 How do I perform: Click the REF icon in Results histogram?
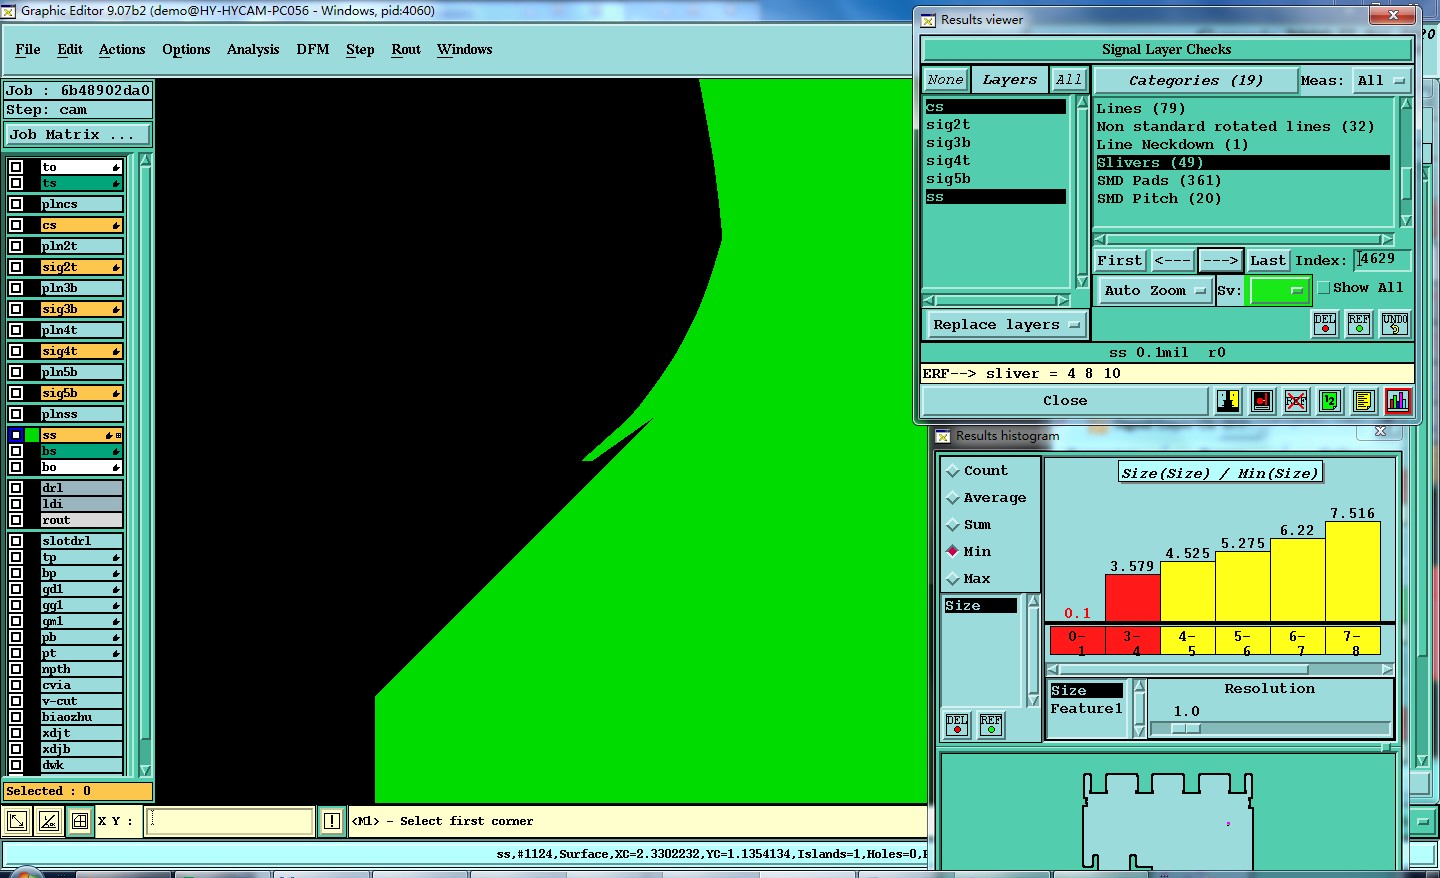[x=991, y=724]
